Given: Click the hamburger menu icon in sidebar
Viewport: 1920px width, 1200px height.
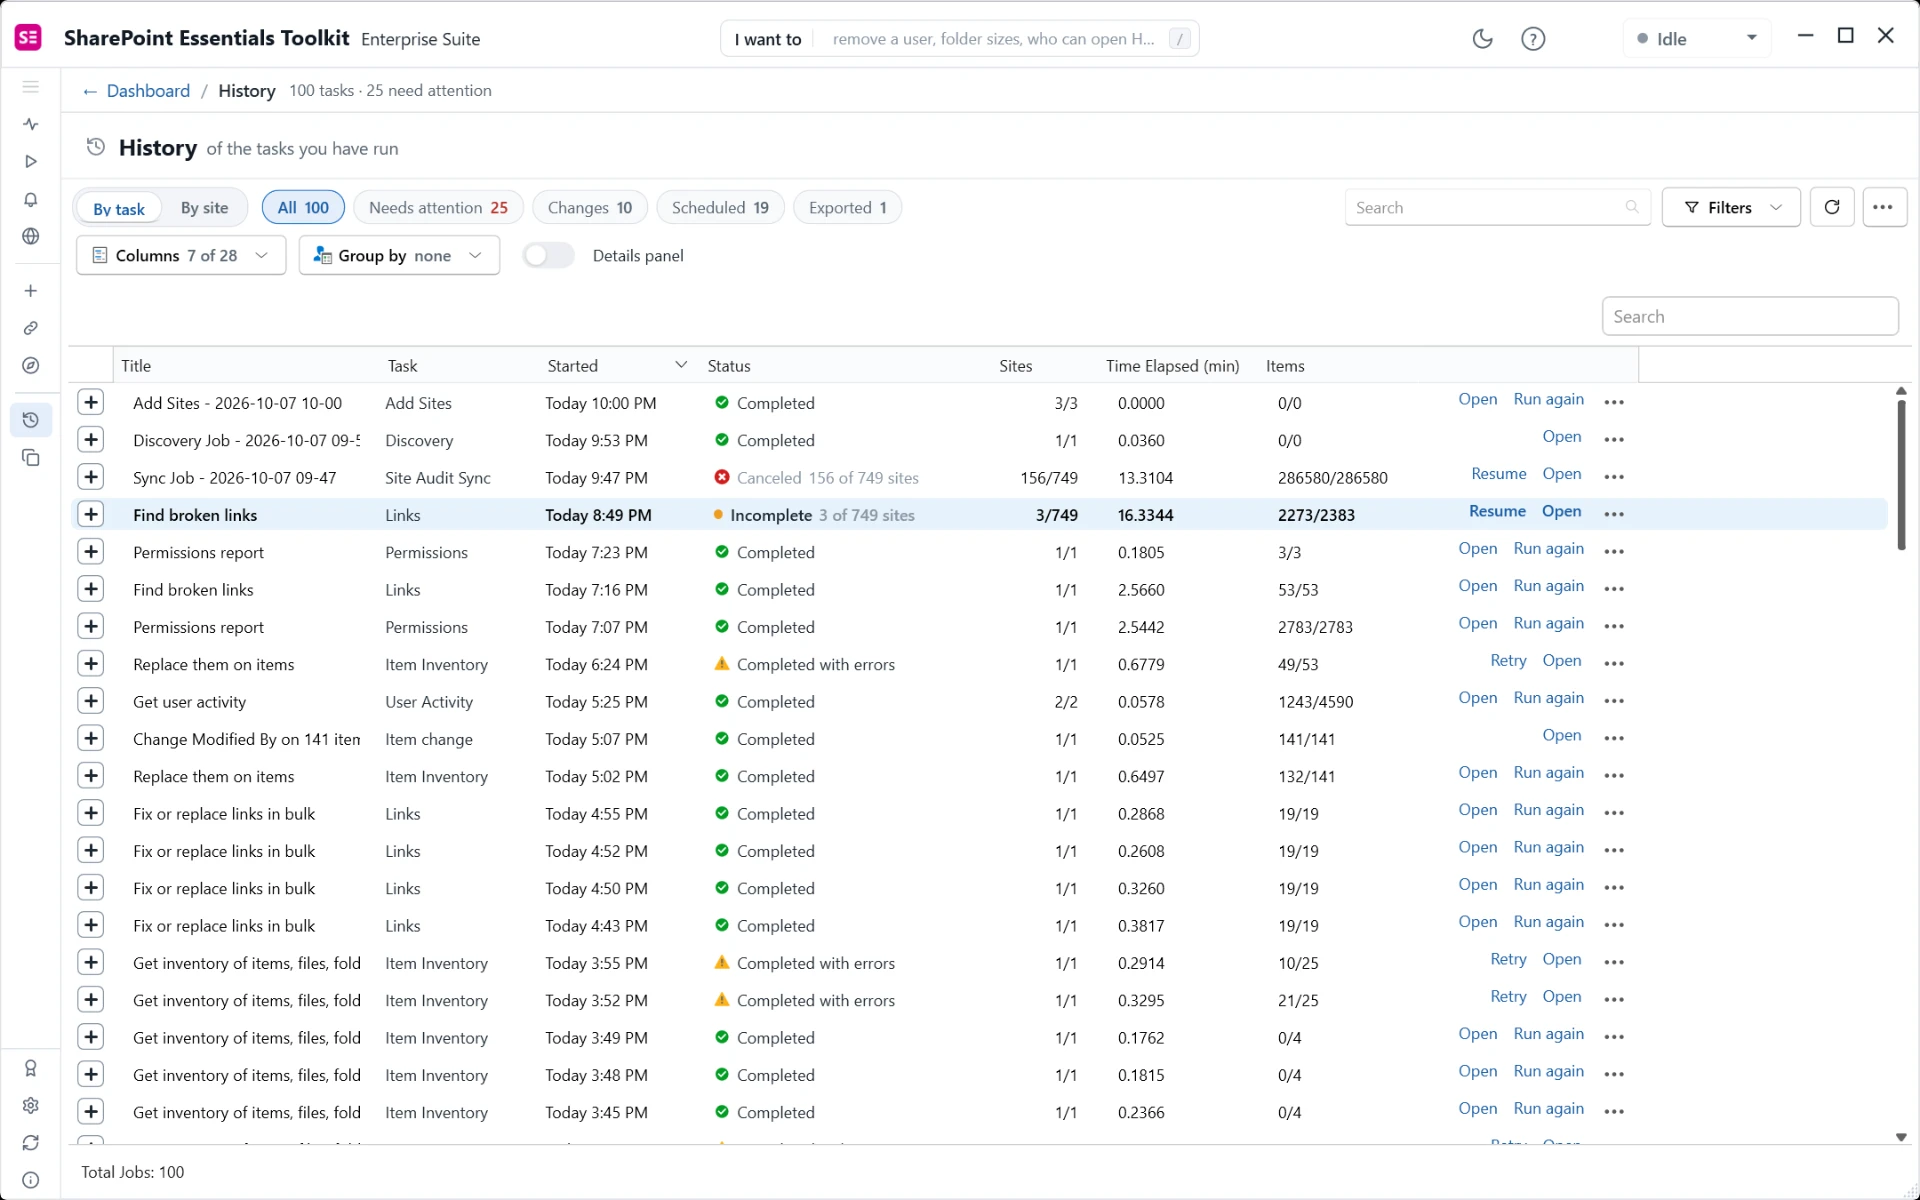Looking at the screenshot, I should tap(31, 87).
